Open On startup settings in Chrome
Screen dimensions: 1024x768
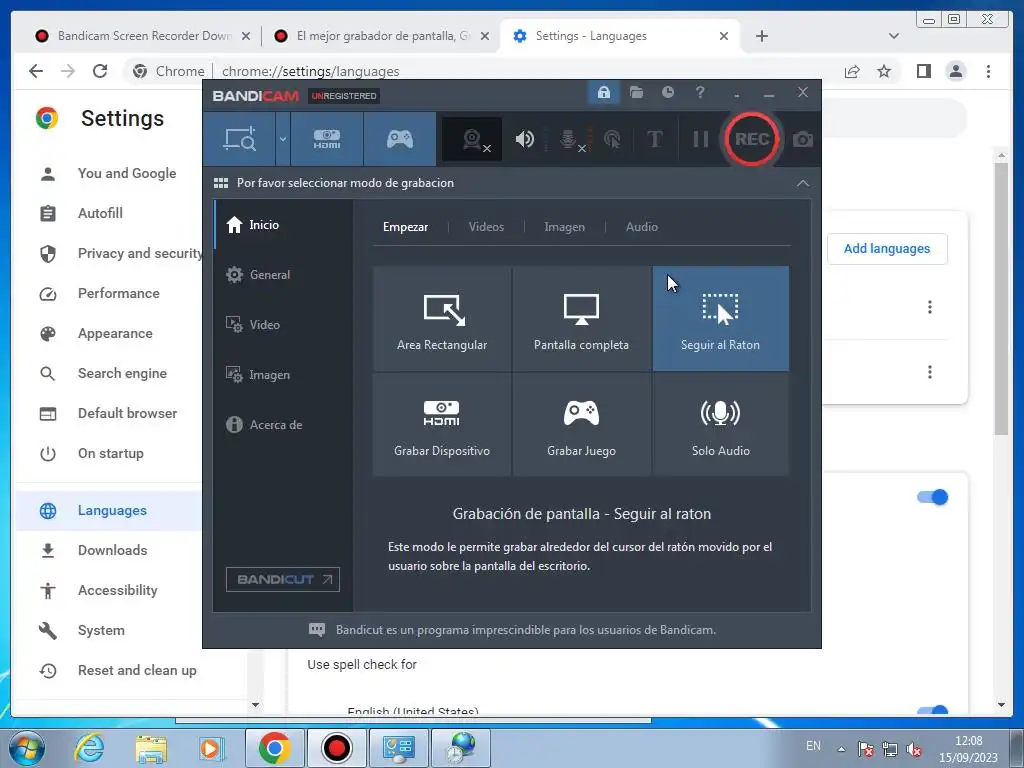(x=108, y=453)
